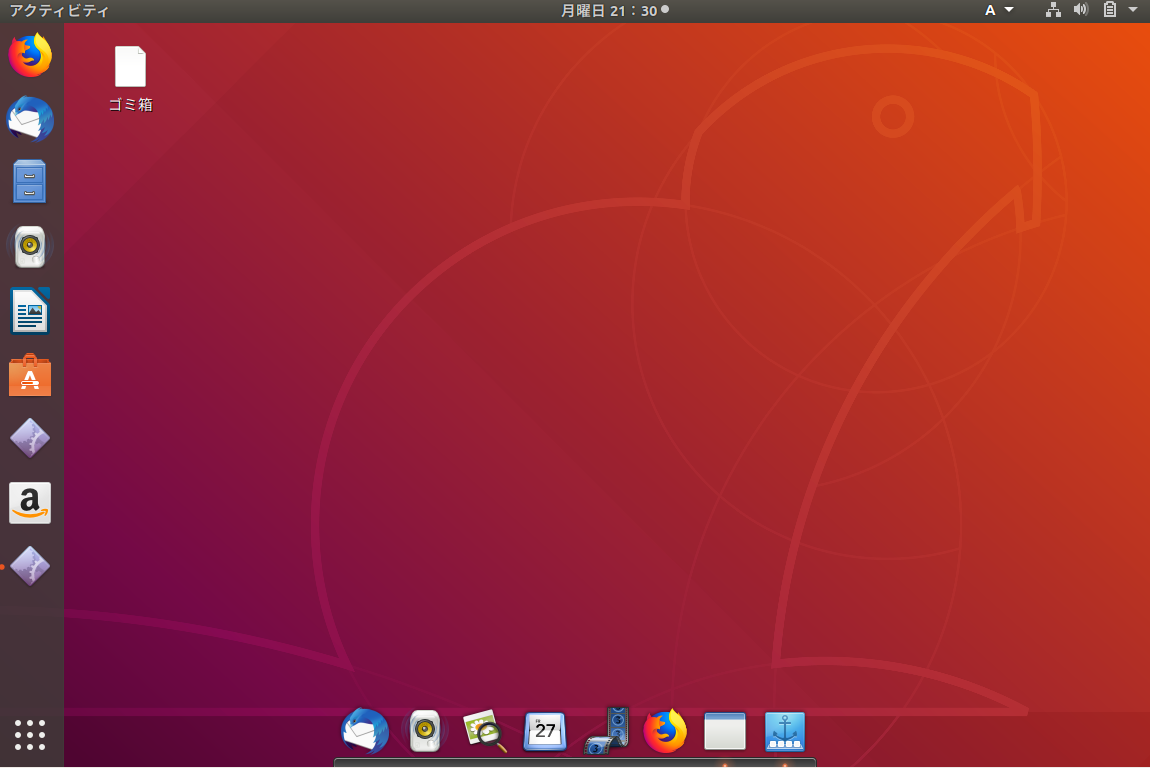The height and width of the screenshot is (768, 1150).
Task: Click the wired network status icon
Action: [x=1053, y=11]
